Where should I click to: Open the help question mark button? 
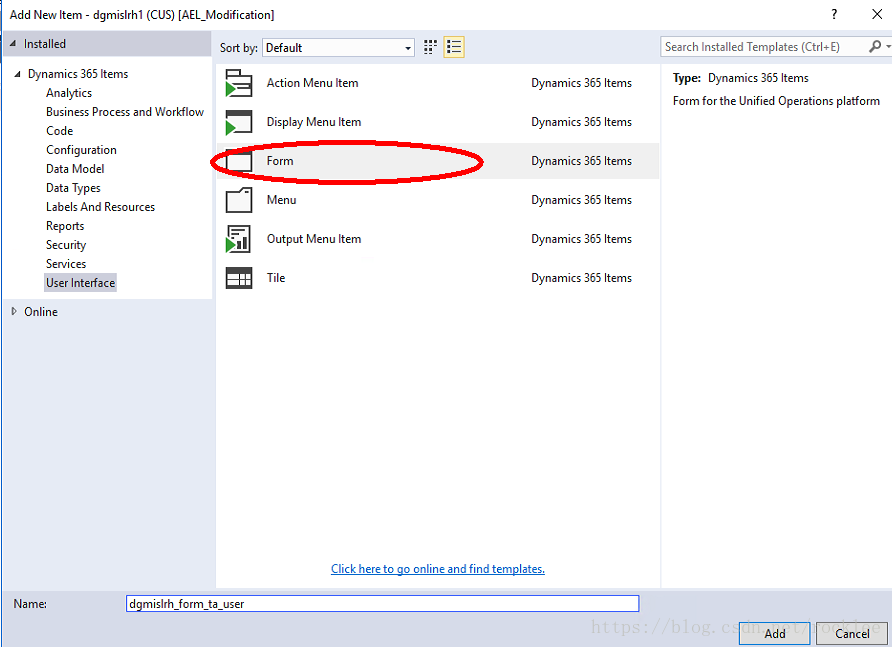click(x=834, y=14)
